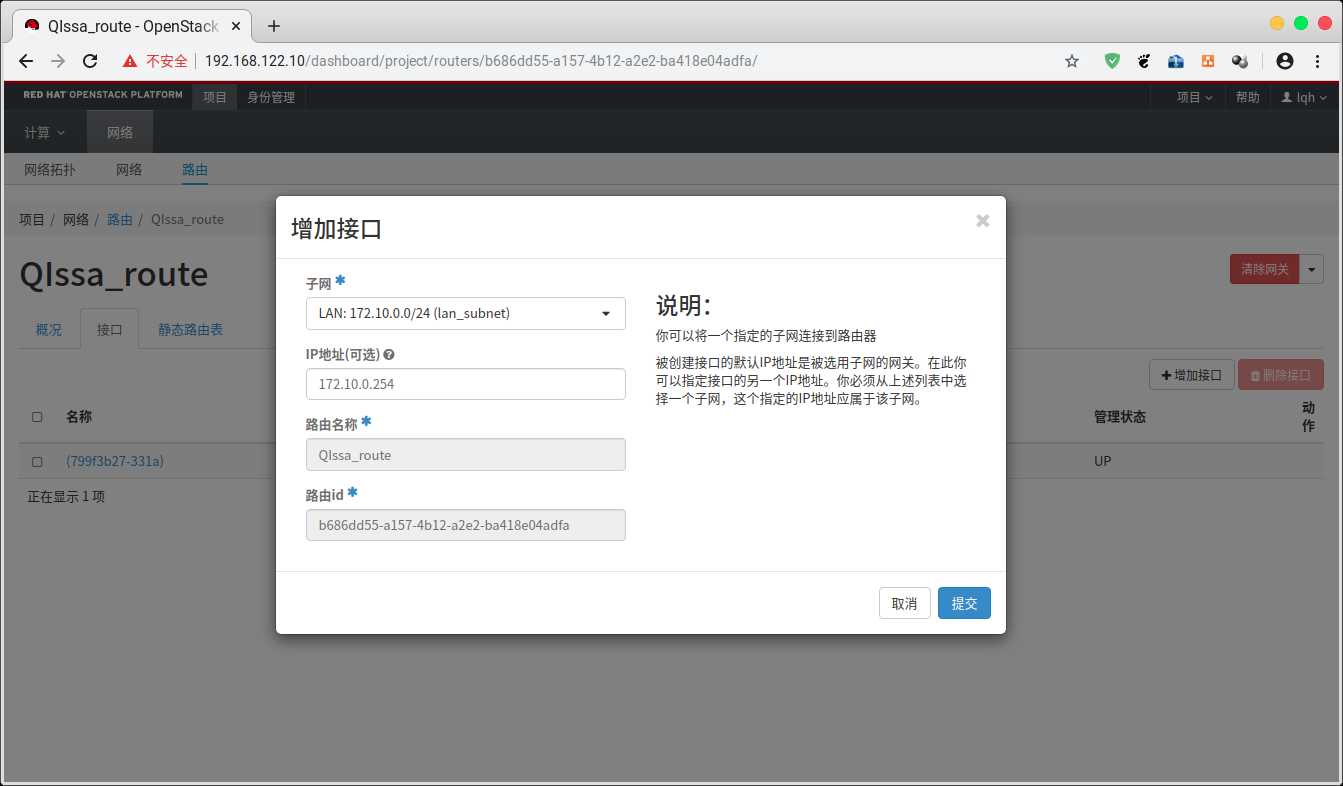Click the UP status cell

tap(1103, 461)
